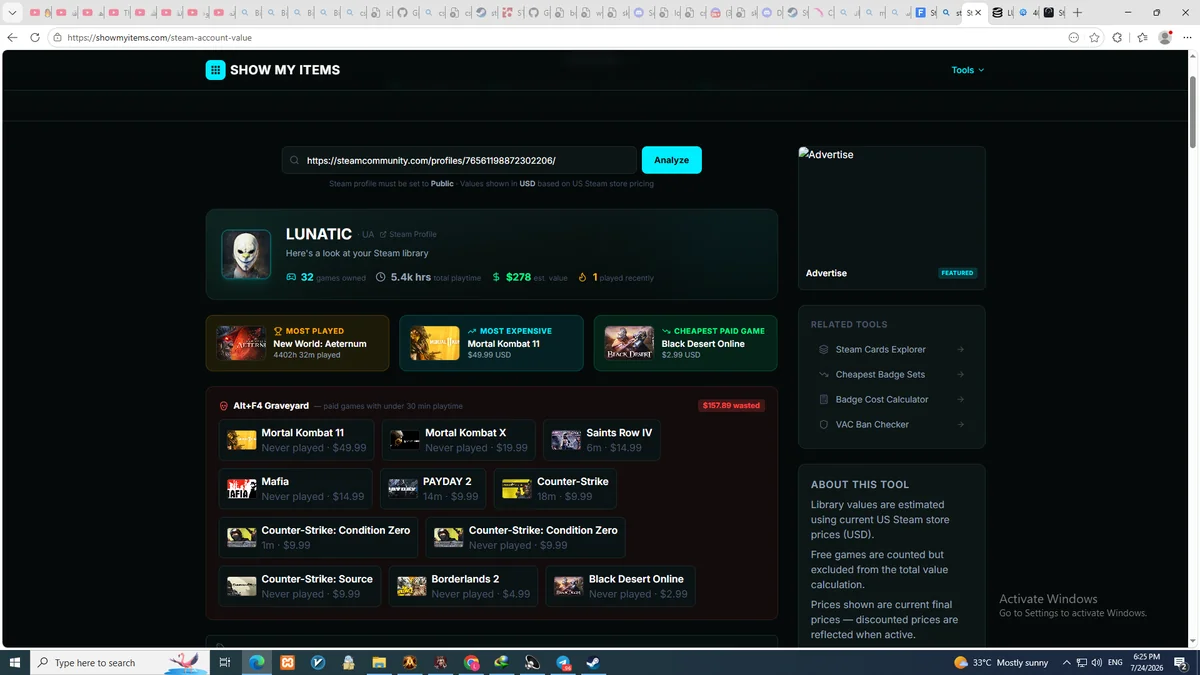Click the Black Desert Online cheapest game card

[x=685, y=343]
